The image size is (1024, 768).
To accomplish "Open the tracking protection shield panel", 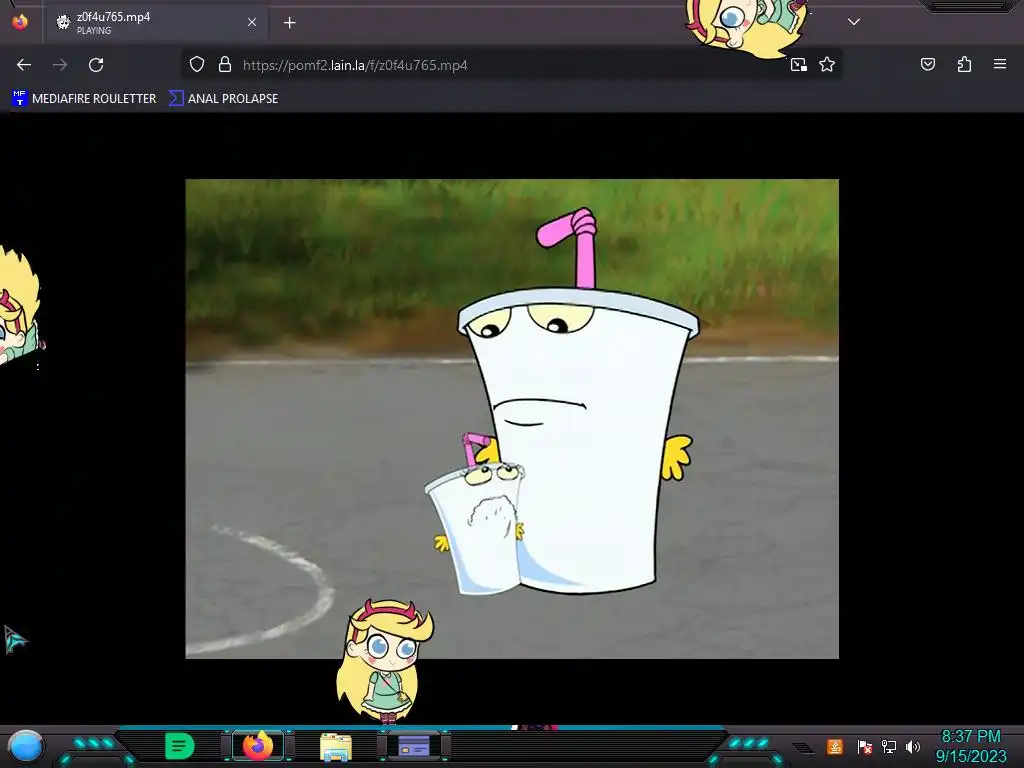I will tap(197, 65).
